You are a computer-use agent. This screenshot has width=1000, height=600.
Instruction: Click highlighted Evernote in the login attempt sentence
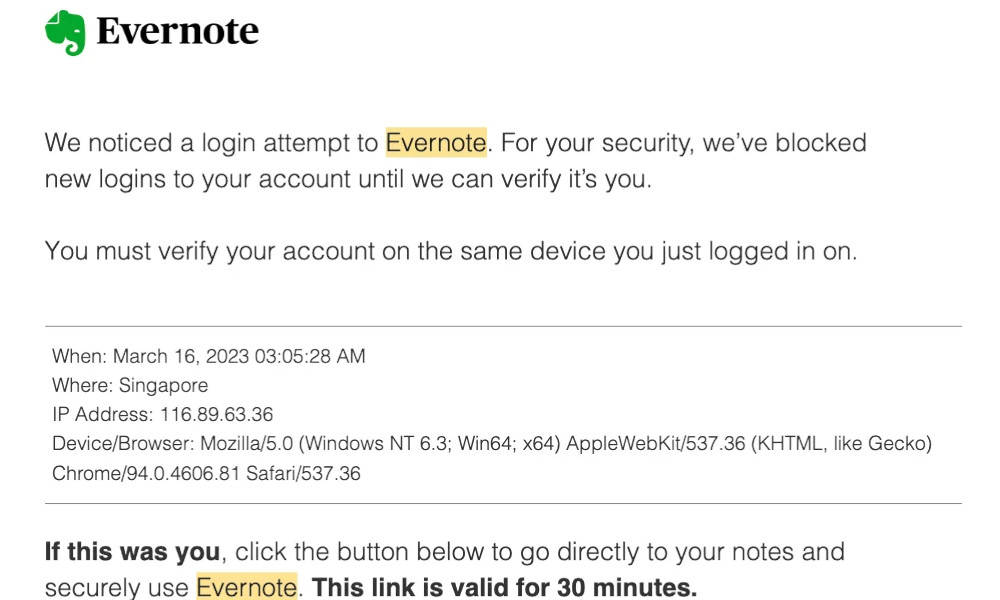point(436,143)
